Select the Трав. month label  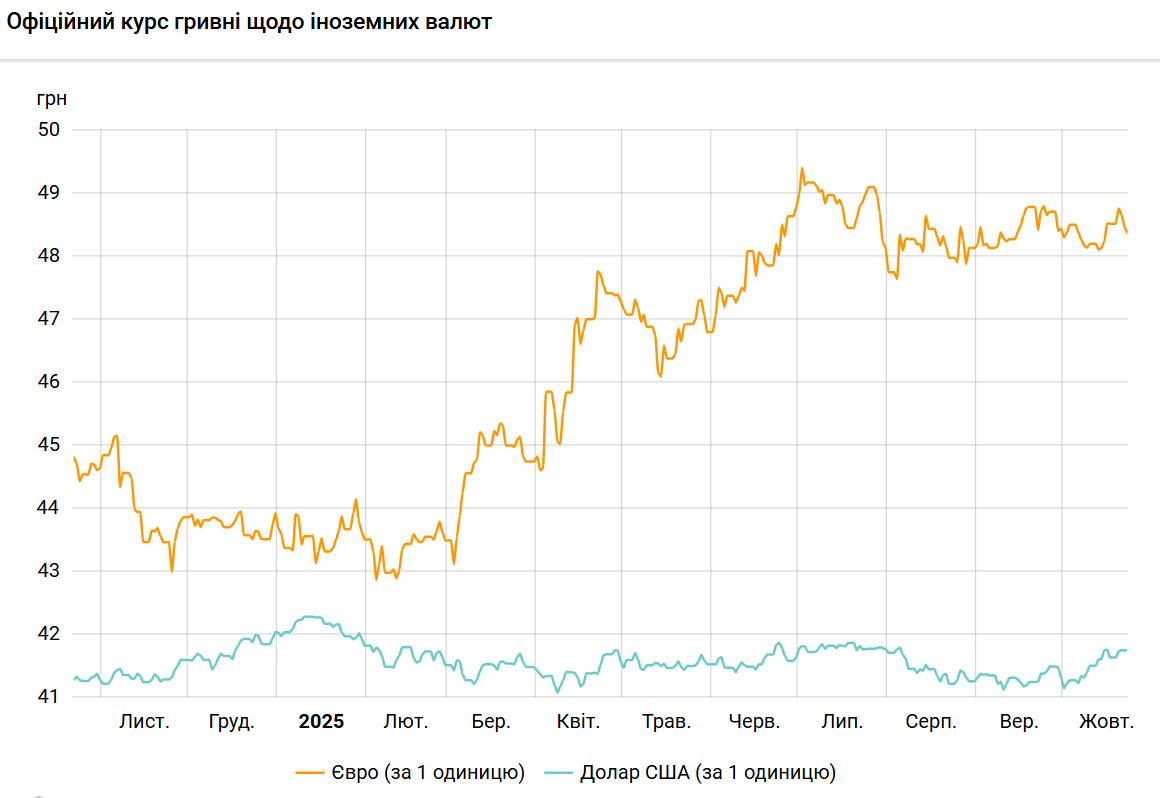[665, 722]
